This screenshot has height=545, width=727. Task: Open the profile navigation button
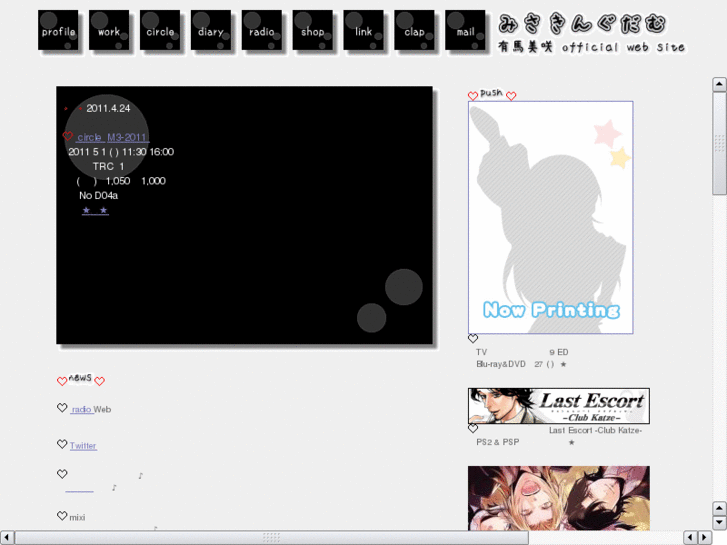coord(58,31)
